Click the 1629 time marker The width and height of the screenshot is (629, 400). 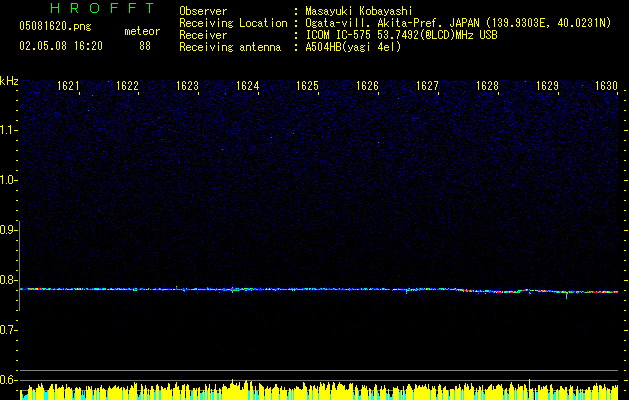tap(547, 86)
